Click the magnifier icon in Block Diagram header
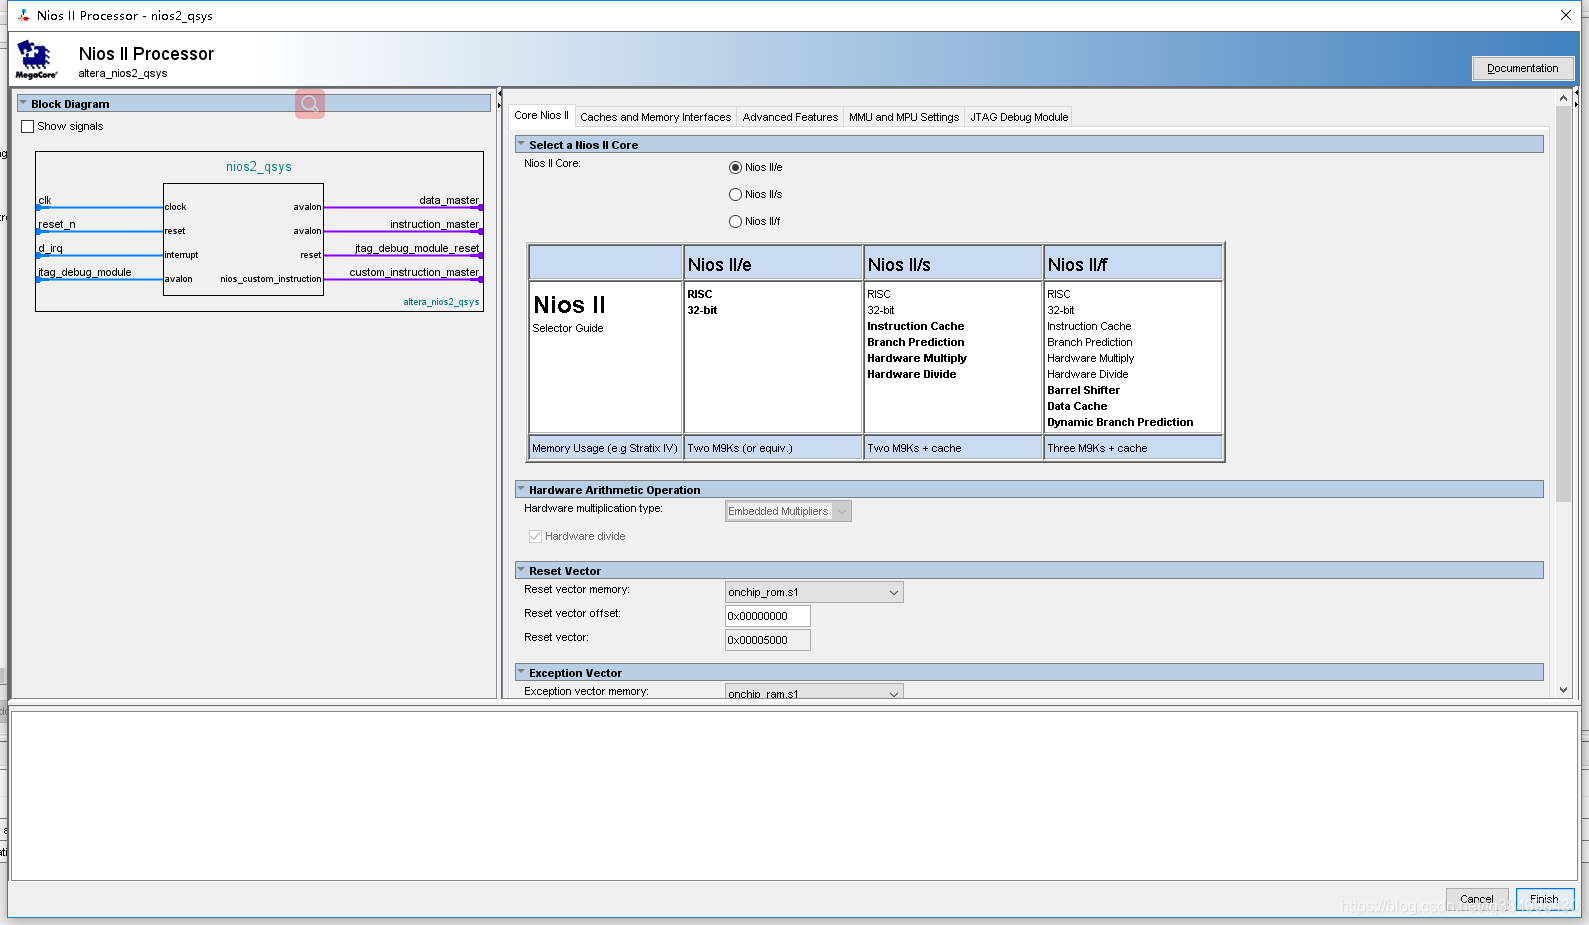The image size is (1589, 925). [x=310, y=104]
